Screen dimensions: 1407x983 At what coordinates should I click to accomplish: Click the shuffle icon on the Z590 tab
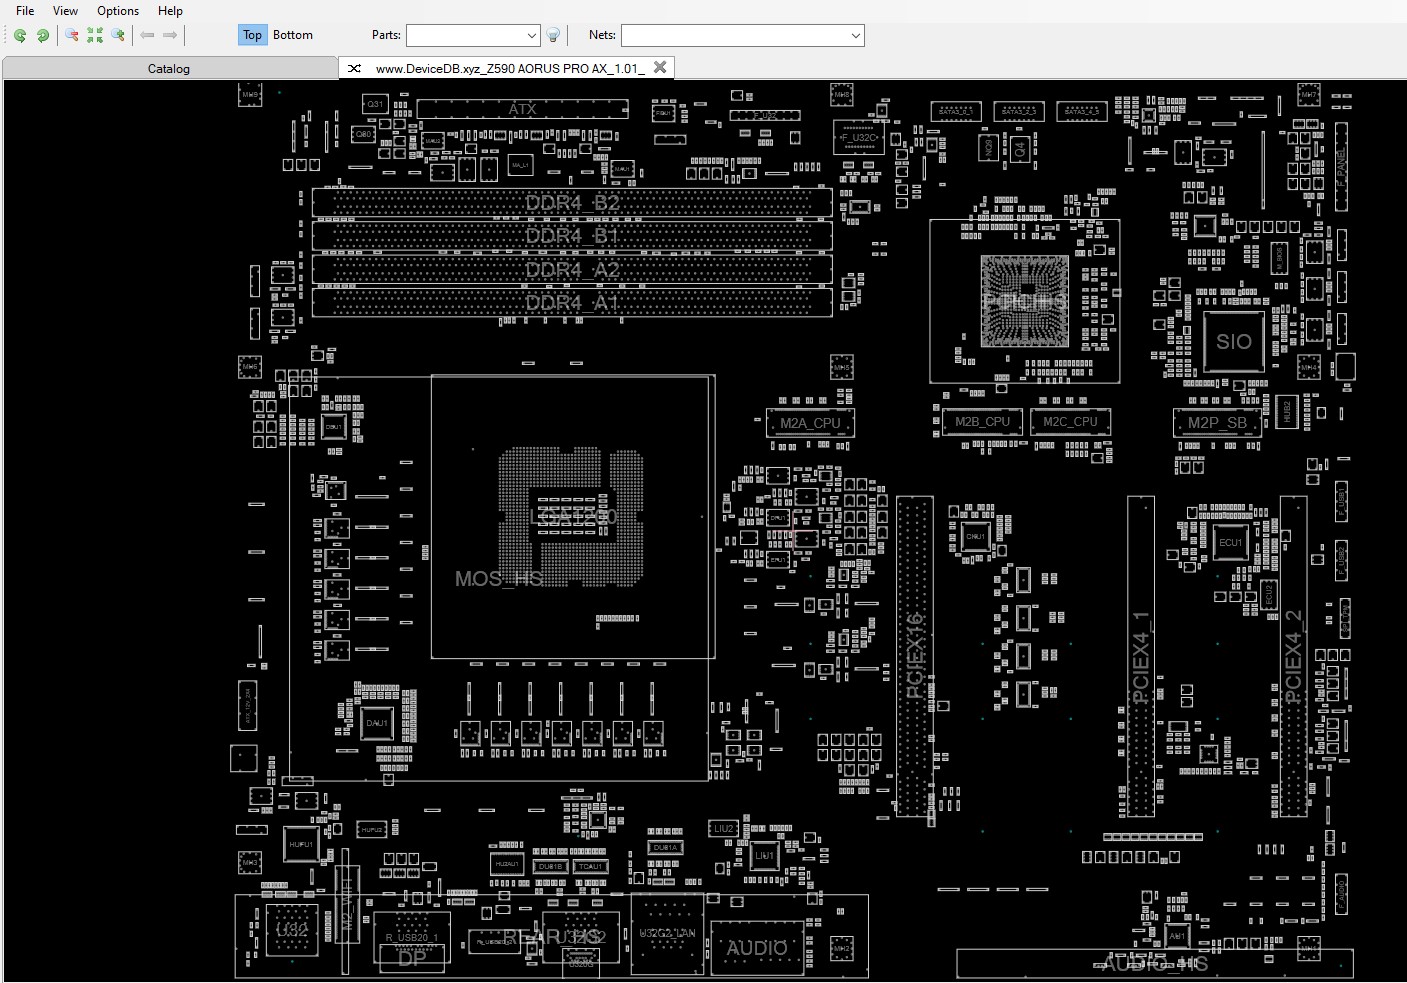(354, 68)
